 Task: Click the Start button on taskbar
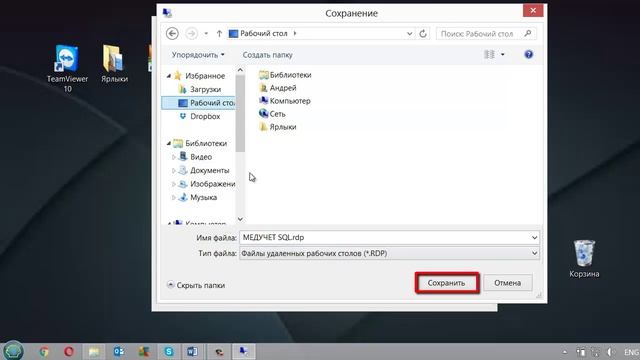13,351
